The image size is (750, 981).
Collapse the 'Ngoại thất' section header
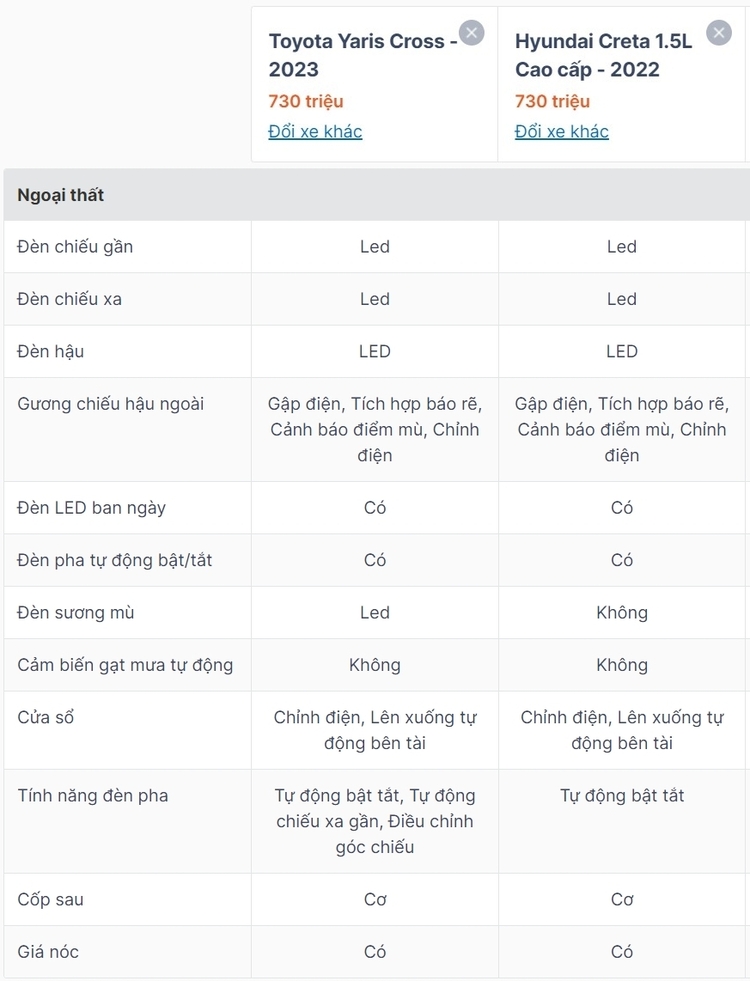(377, 195)
